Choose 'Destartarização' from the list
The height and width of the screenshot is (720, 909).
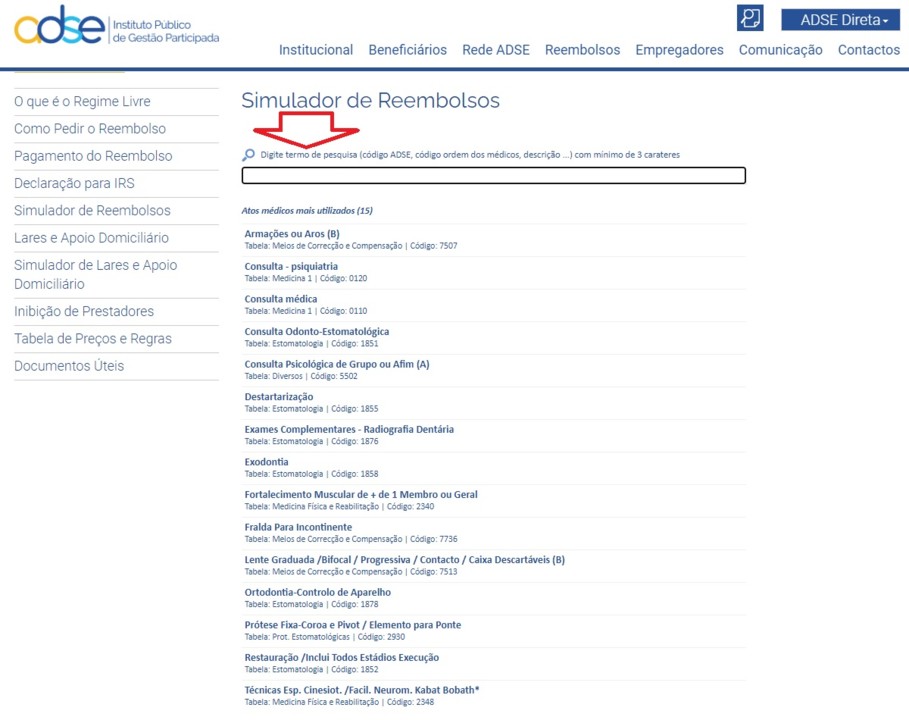[x=279, y=397]
